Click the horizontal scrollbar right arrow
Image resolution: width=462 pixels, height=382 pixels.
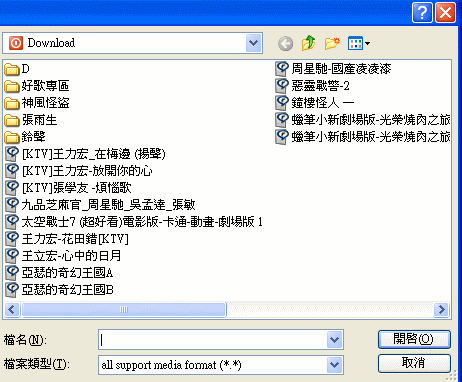coord(442,310)
